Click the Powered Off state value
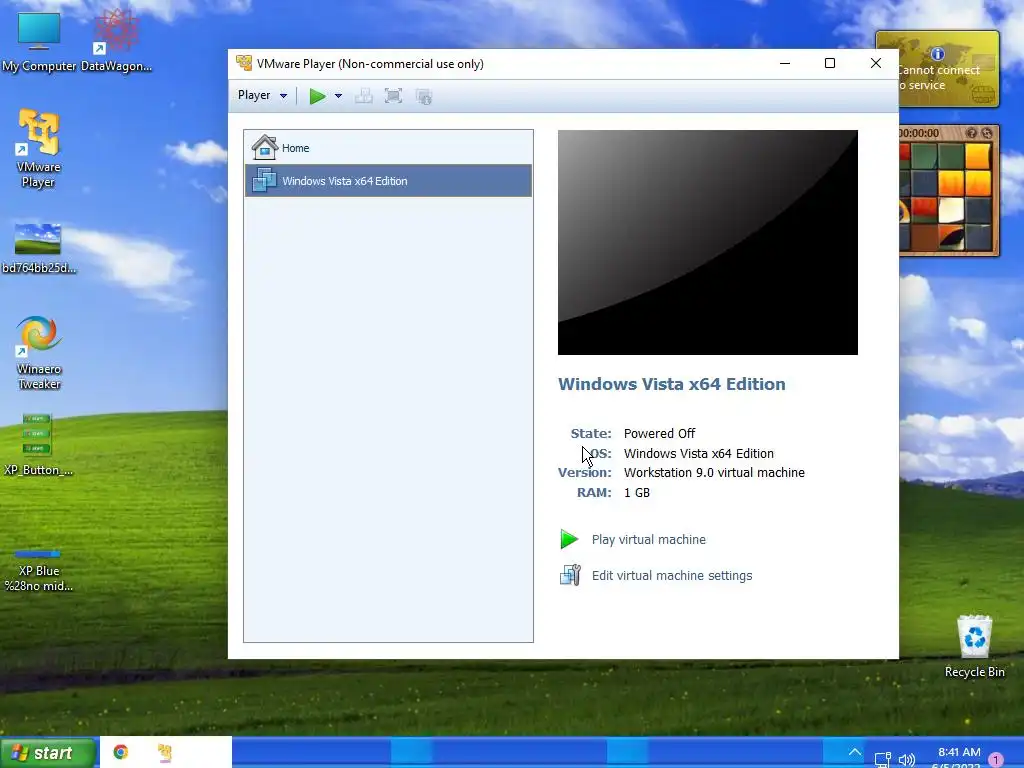This screenshot has width=1024, height=768. 660,434
